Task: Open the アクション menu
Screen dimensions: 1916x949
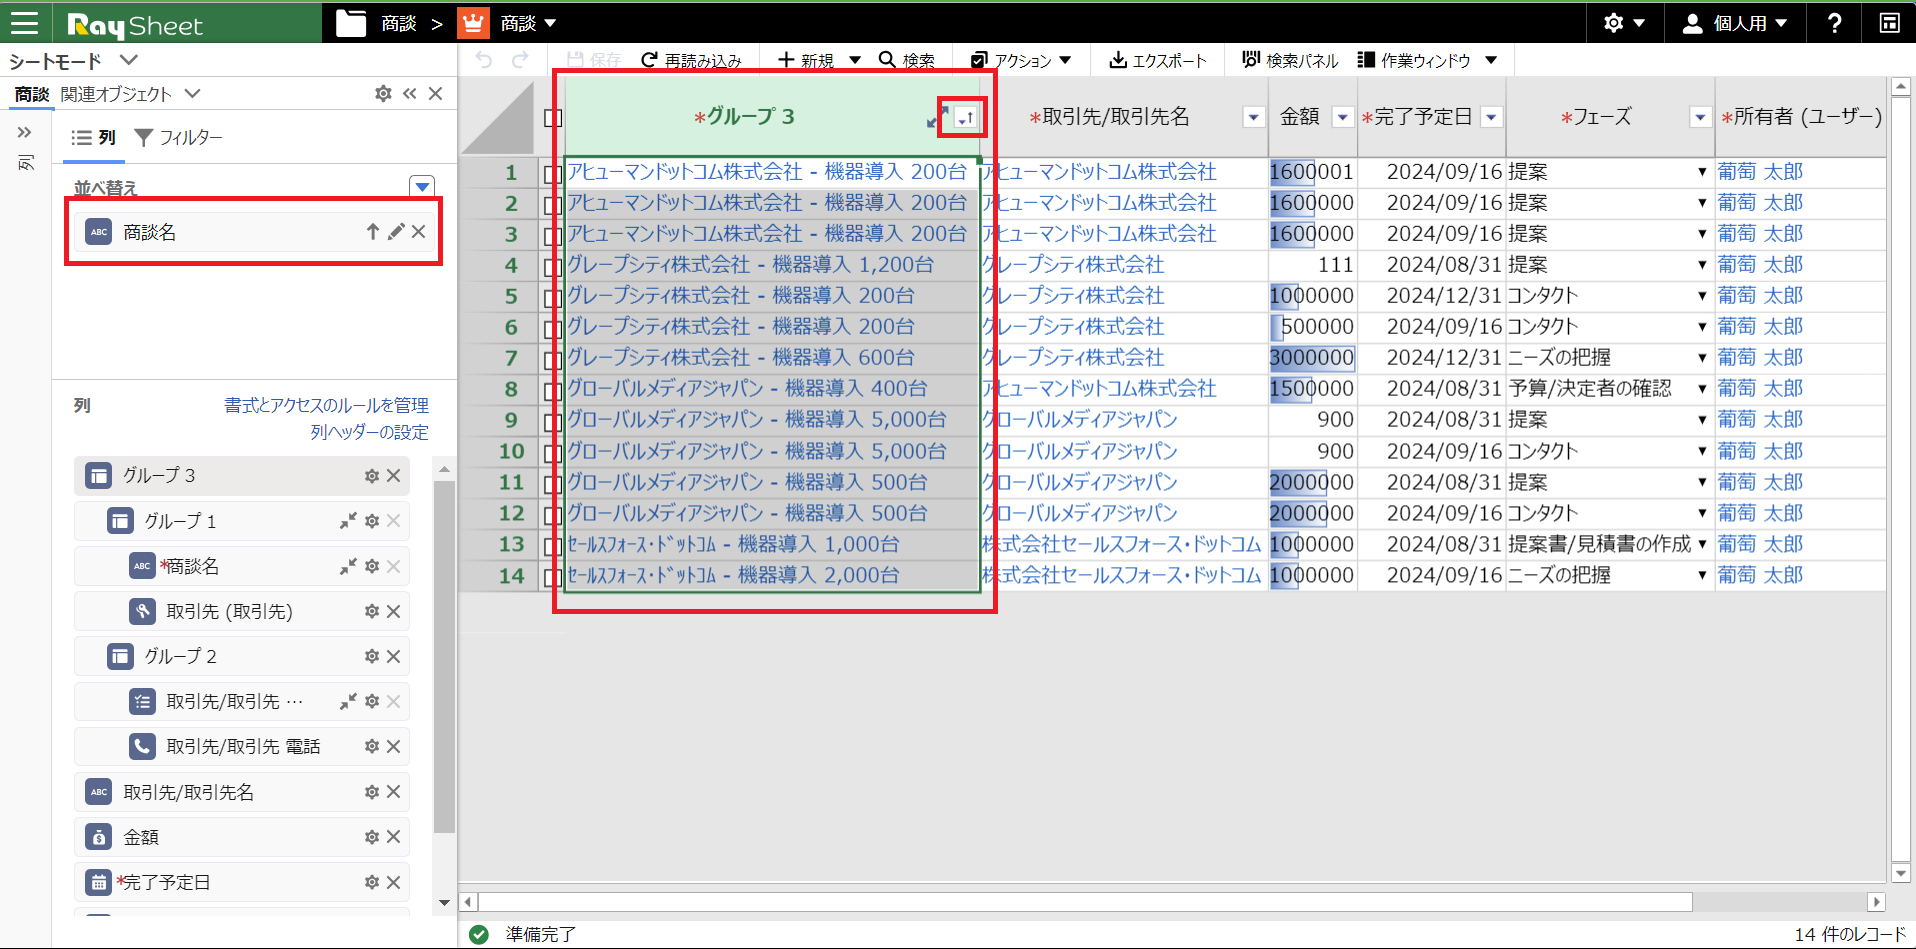Action: coord(1021,60)
